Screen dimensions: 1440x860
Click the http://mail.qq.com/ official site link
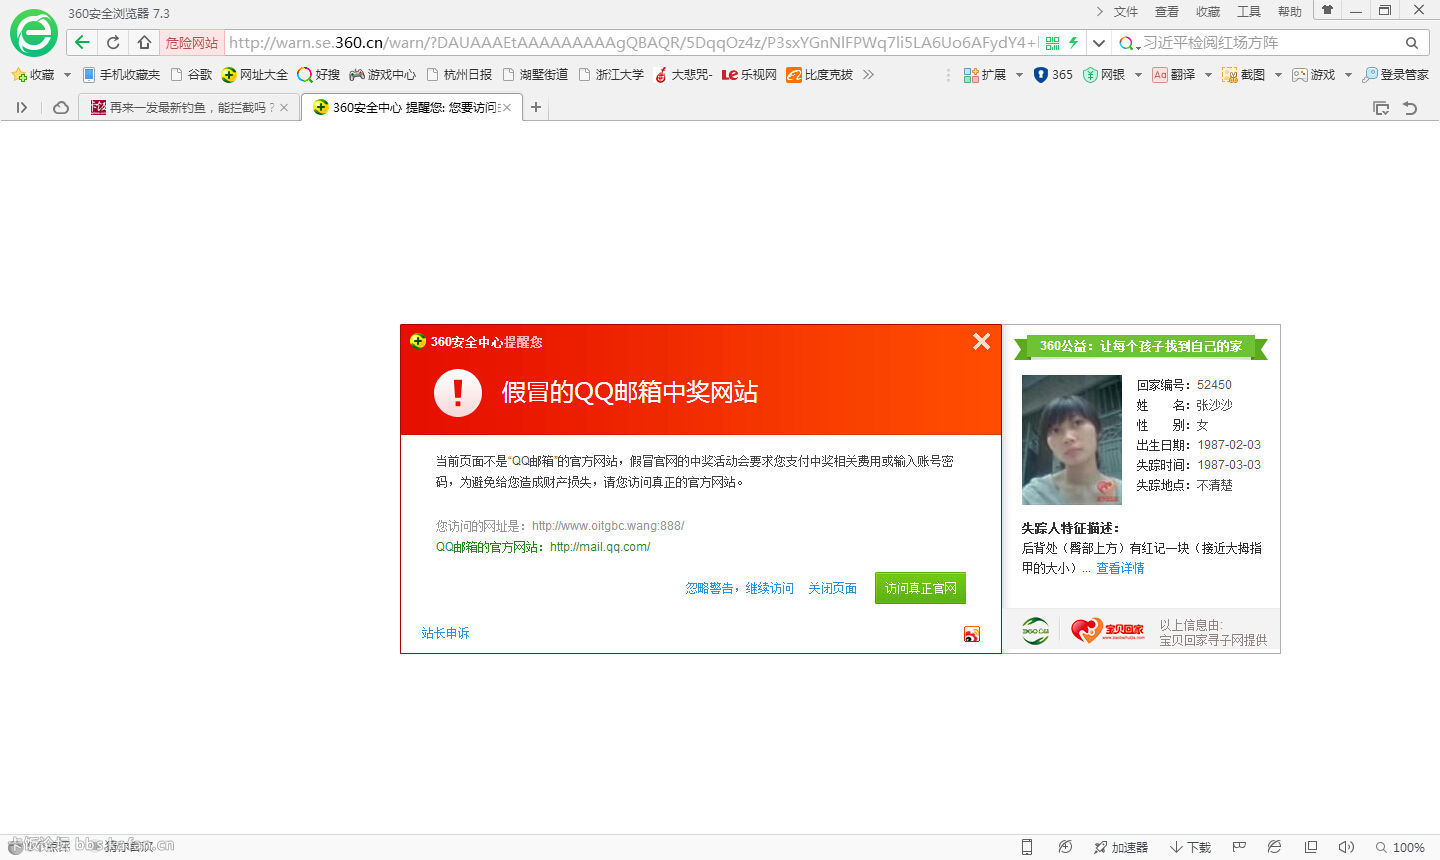(x=600, y=547)
